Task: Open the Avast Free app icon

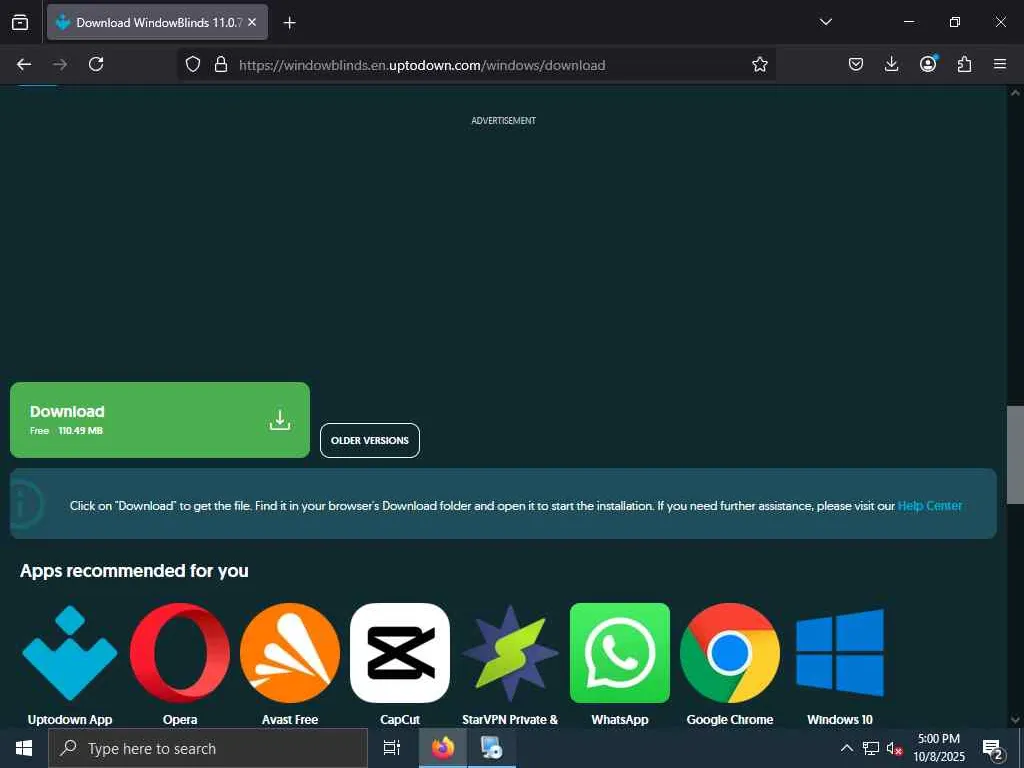Action: [290, 653]
